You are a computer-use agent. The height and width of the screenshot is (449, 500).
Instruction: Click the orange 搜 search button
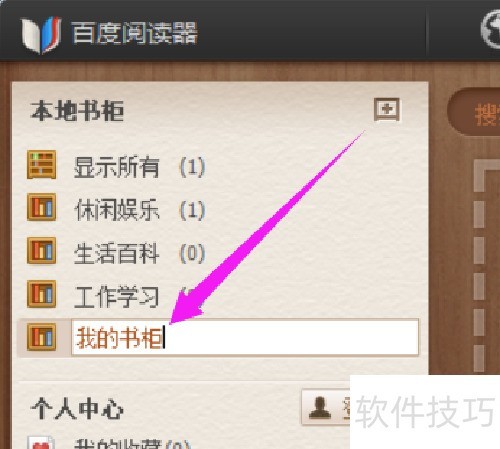coord(487,114)
